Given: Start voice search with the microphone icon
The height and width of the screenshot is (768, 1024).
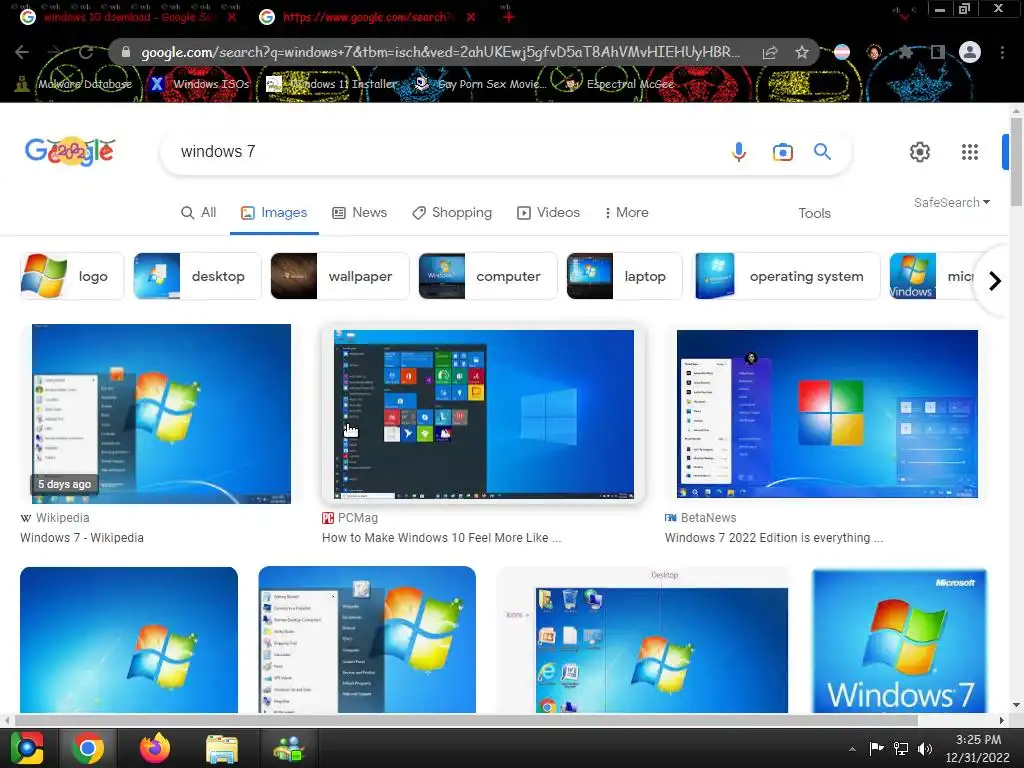Looking at the screenshot, I should click(x=739, y=152).
